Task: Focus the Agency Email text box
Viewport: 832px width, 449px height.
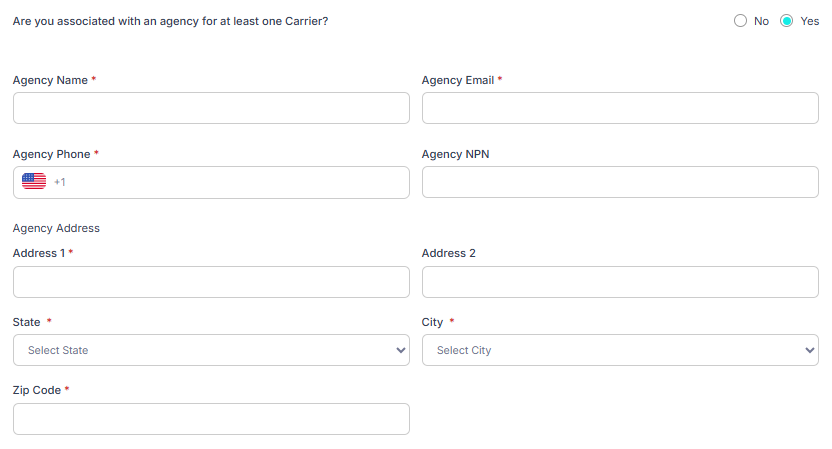Action: [x=620, y=108]
